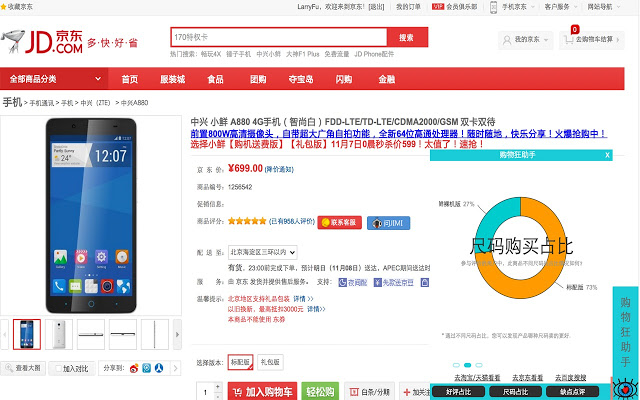Viewport: 640px width, 400px height.
Task: Click the 中兴A880 breadcrumb link
Action: [134, 103]
